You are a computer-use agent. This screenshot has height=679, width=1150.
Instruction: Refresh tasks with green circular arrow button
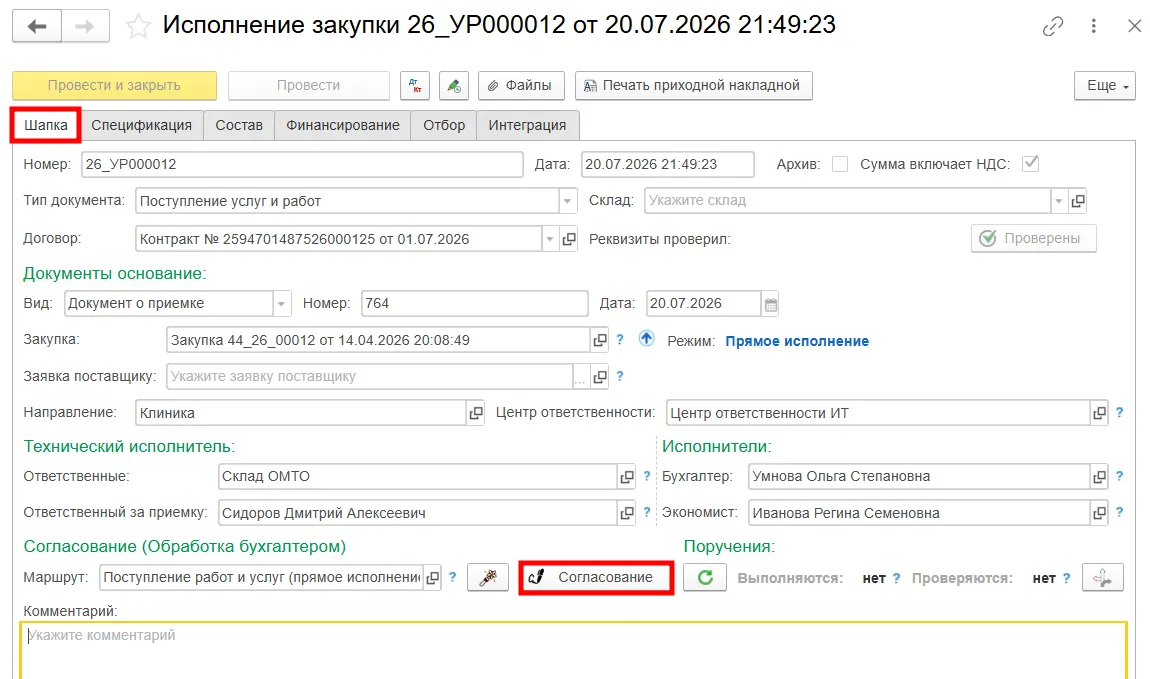coord(705,578)
